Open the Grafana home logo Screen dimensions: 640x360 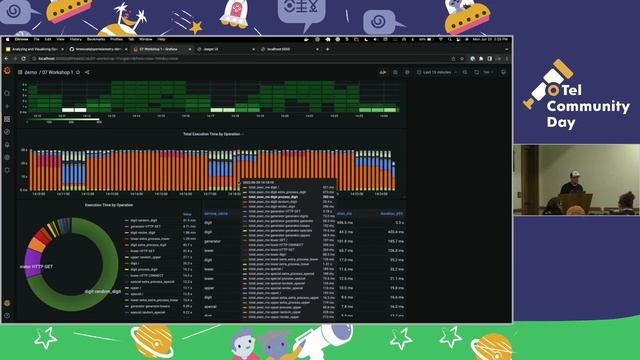coord(7,71)
